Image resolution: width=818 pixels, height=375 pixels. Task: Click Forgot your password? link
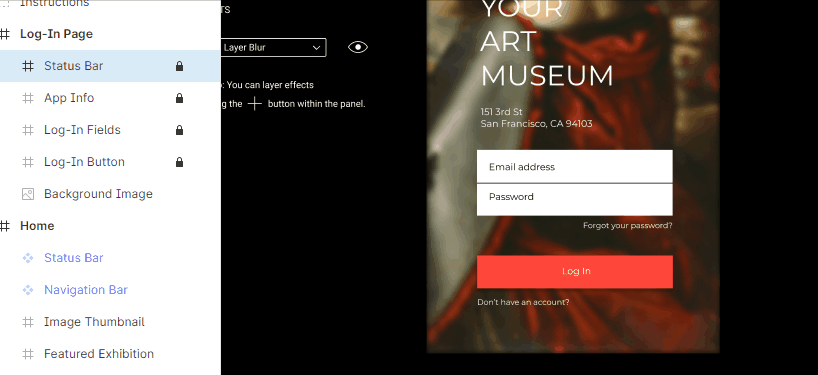(628, 226)
